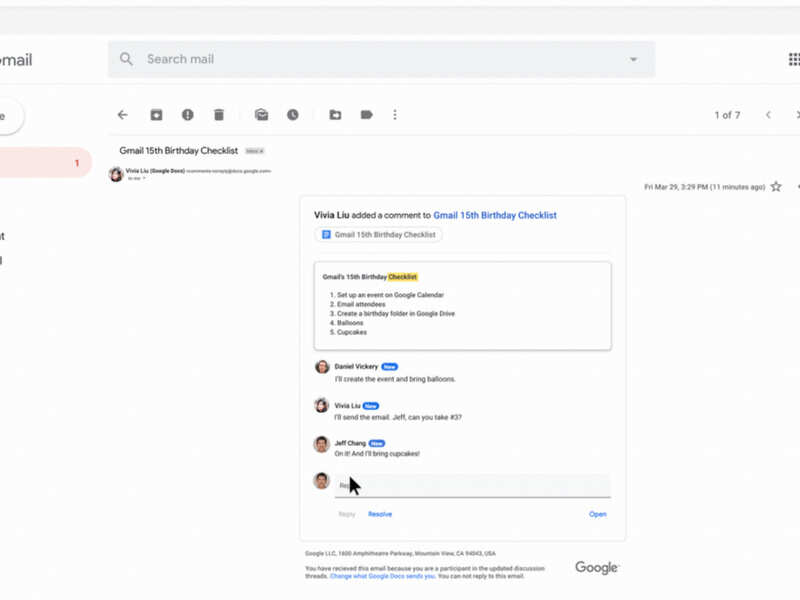This screenshot has width=800, height=600.
Task: Open the Move to folder icon
Action: click(335, 115)
